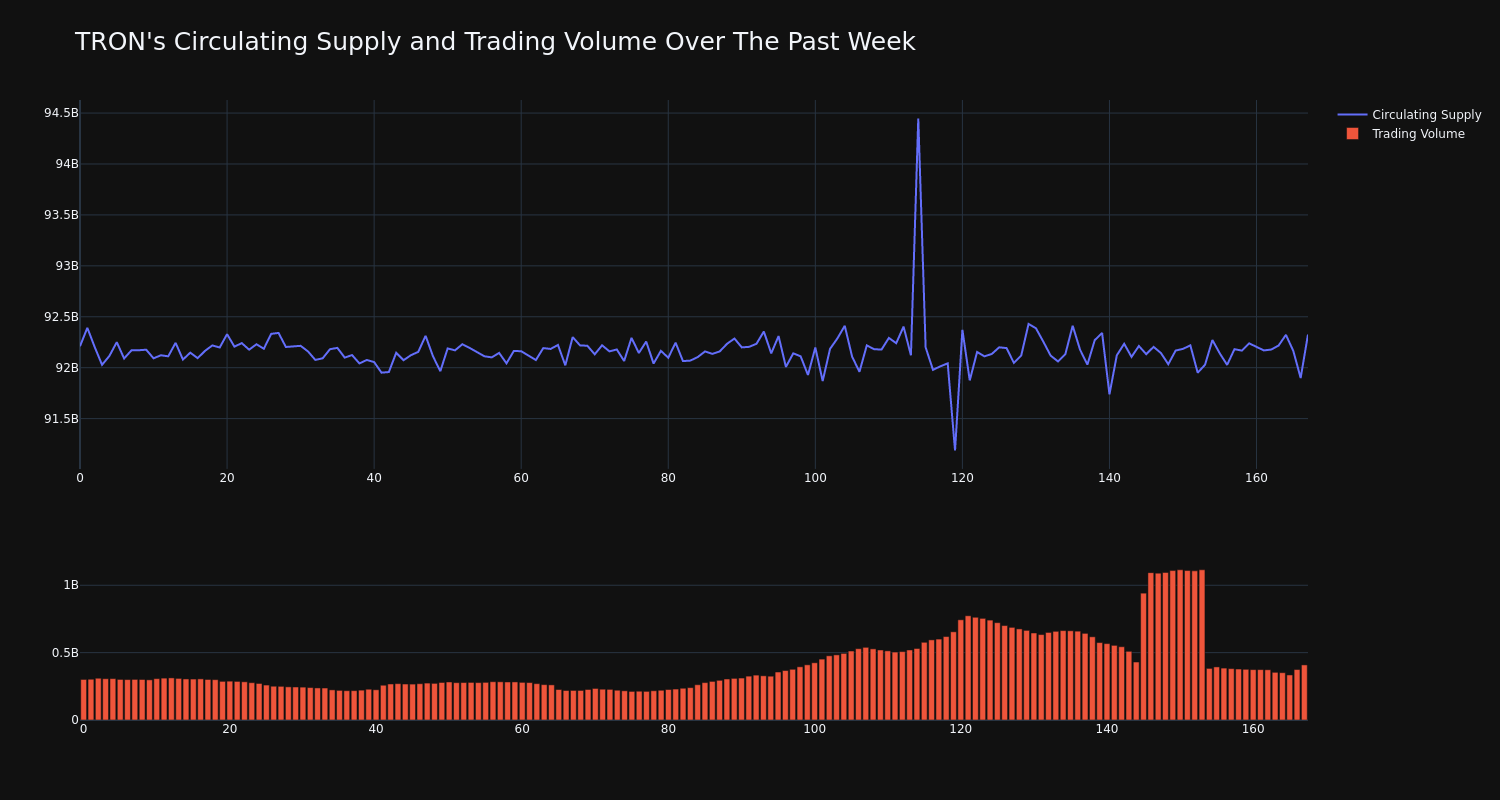Viewport: 1500px width, 800px height.
Task: Click the 0.5B label on volume chart
Action: click(x=65, y=653)
